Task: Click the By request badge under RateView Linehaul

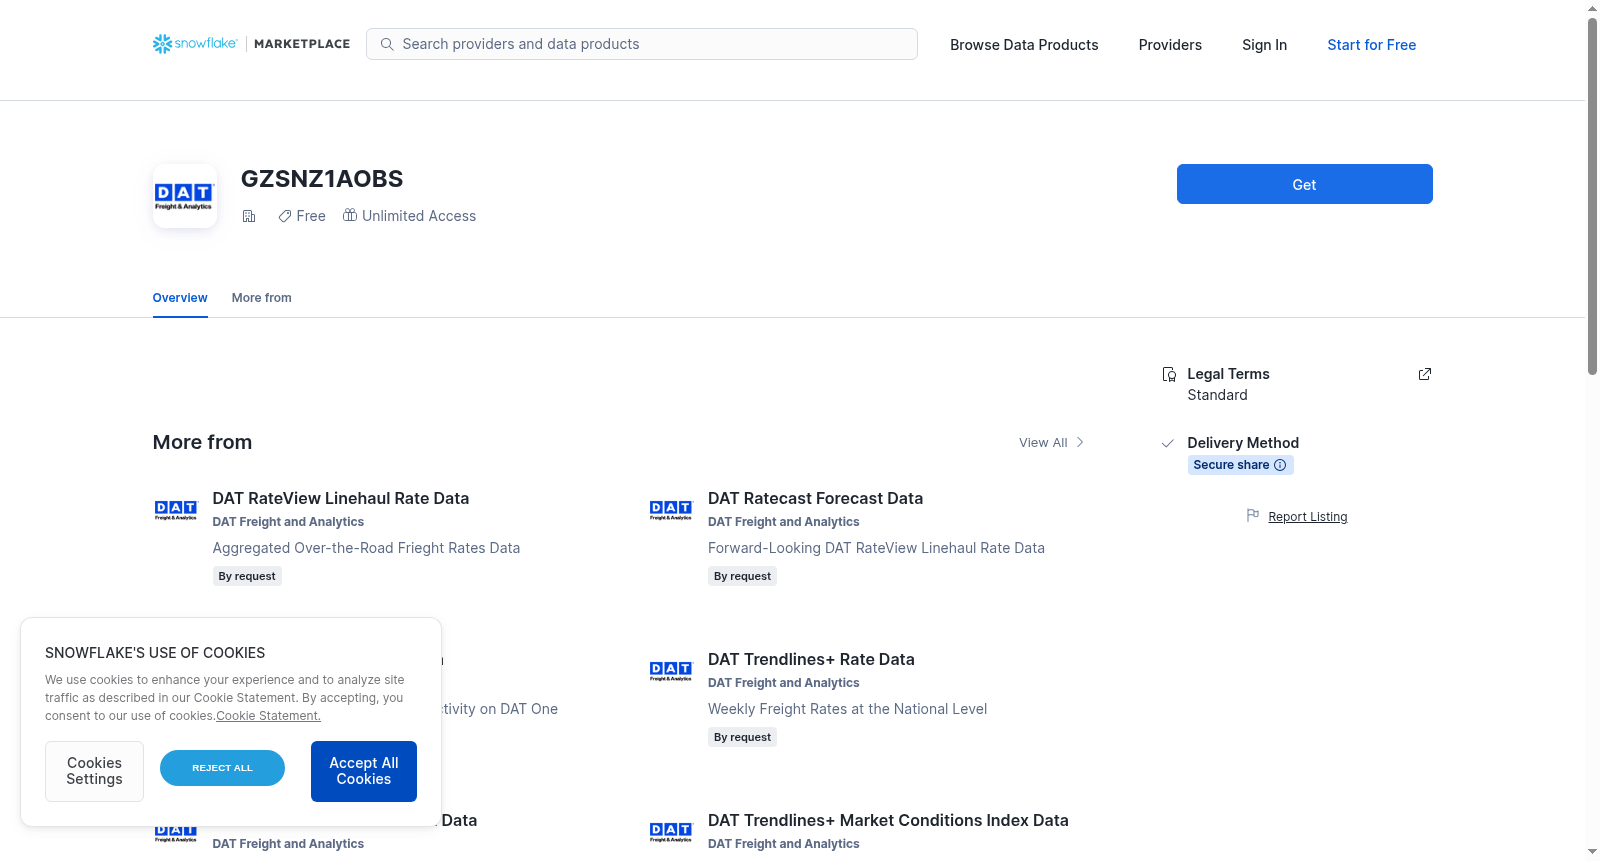Action: tap(247, 576)
